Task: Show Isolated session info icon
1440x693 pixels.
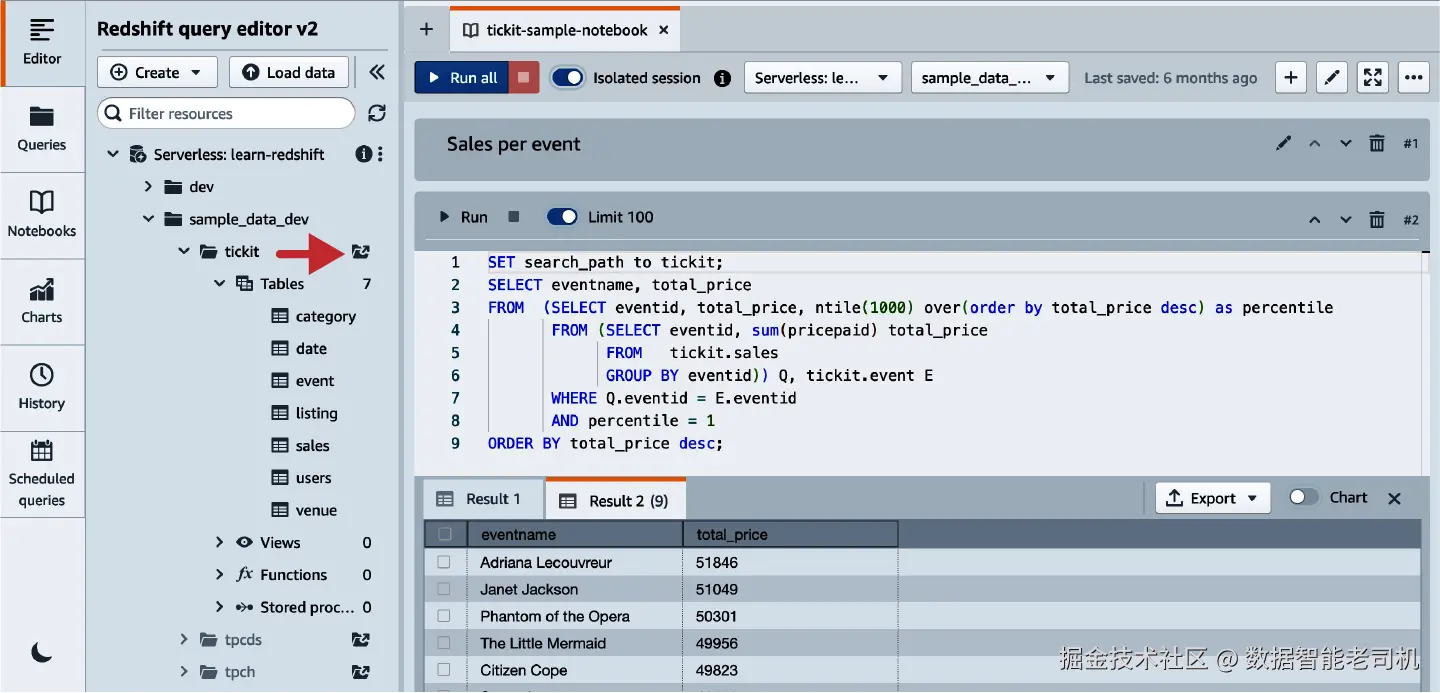Action: click(x=722, y=78)
